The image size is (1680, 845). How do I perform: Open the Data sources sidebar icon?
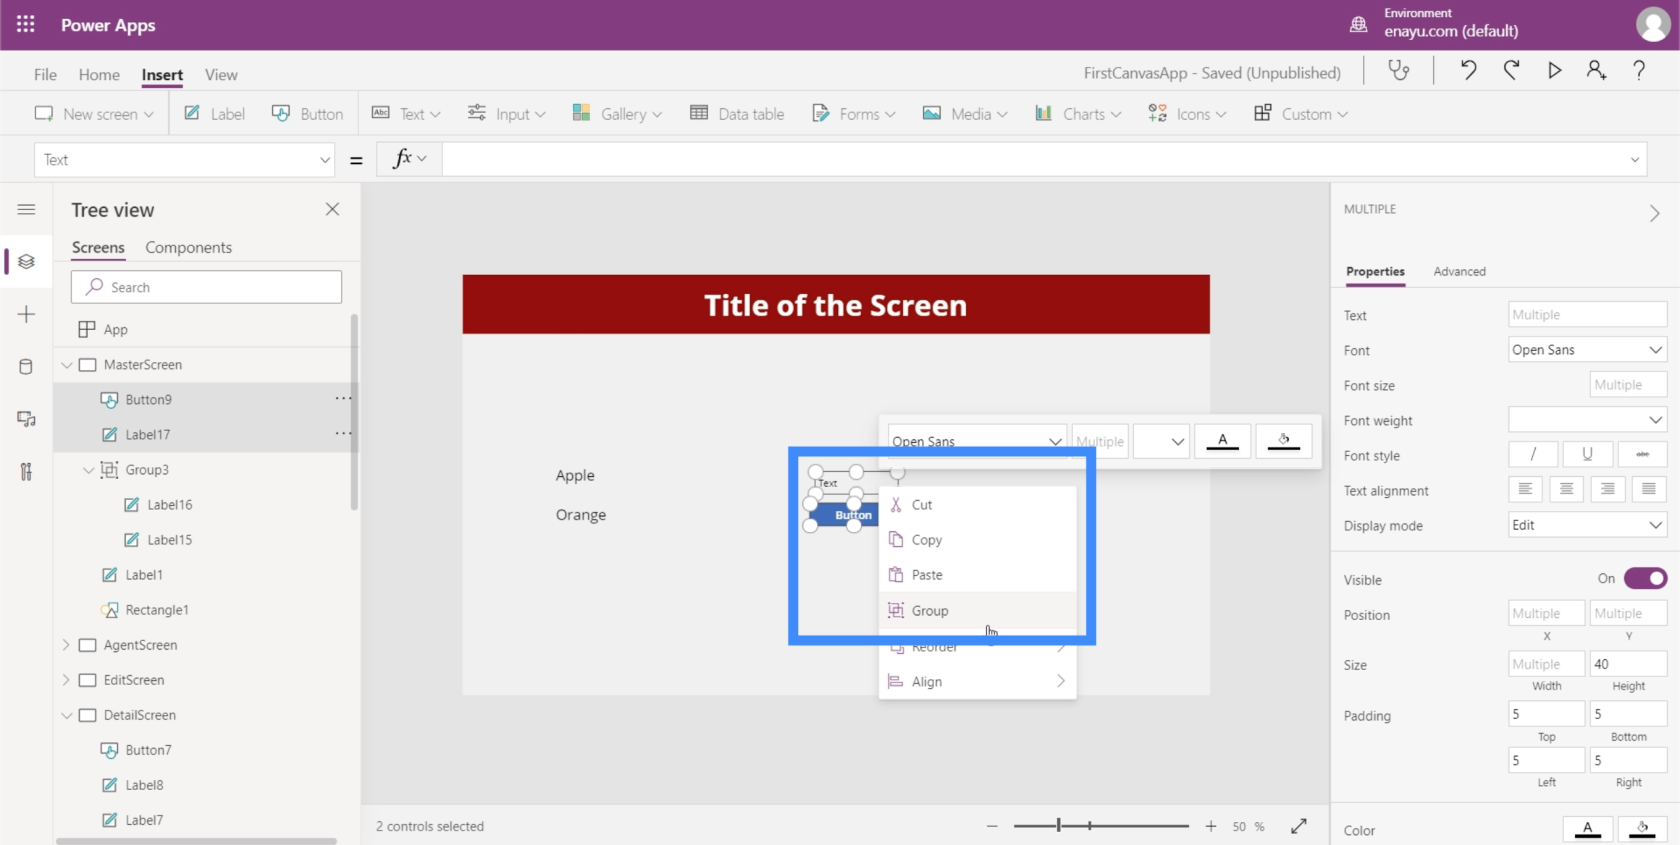coord(26,367)
